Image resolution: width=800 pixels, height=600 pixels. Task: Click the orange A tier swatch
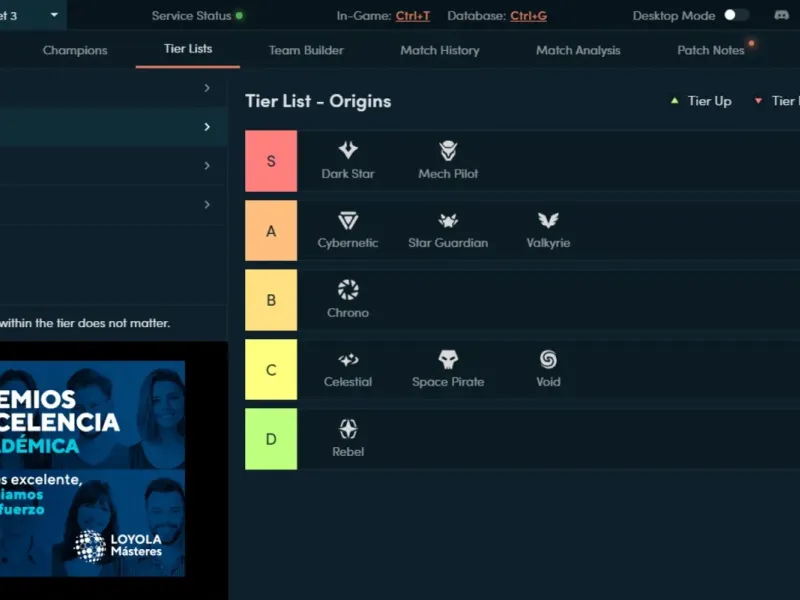click(271, 231)
